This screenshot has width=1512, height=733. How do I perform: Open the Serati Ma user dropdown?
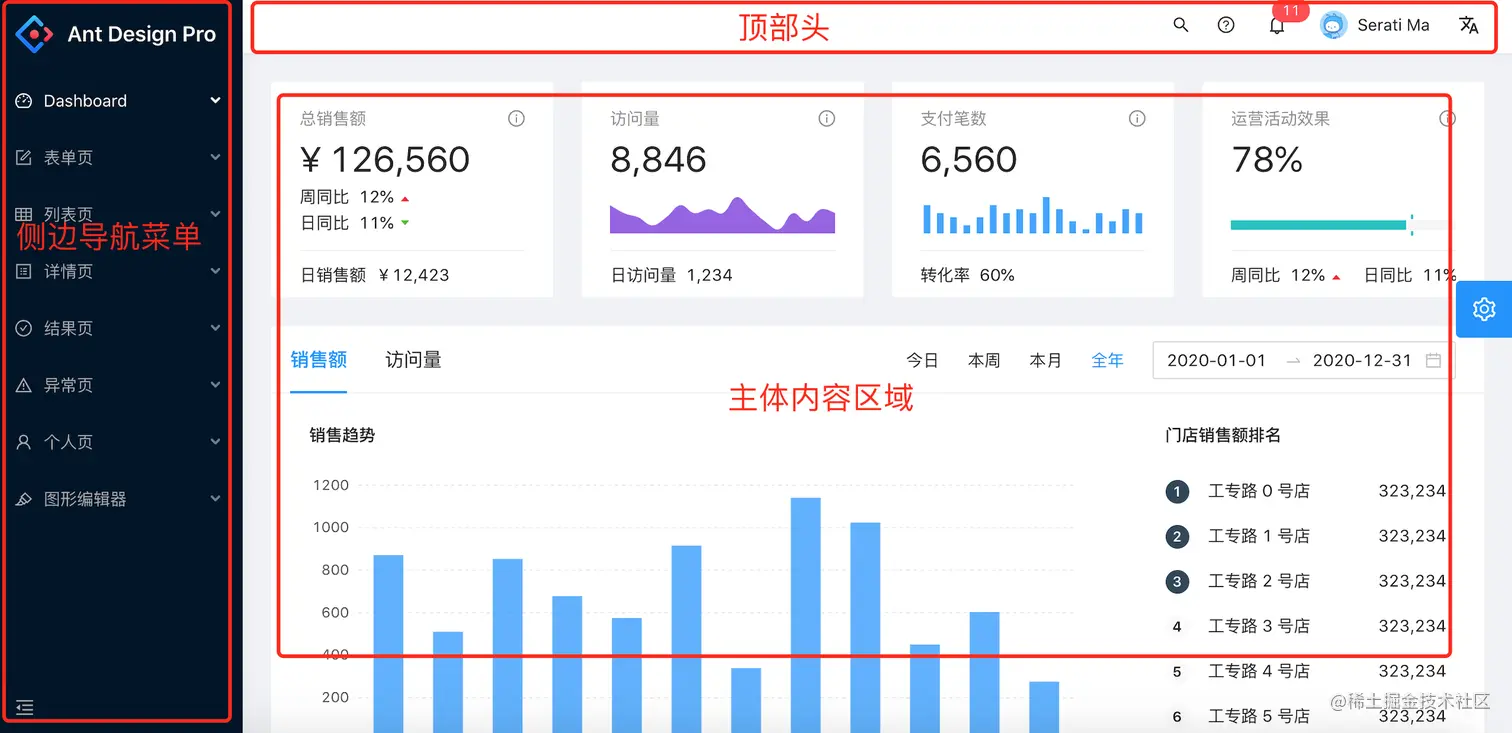click(1375, 25)
